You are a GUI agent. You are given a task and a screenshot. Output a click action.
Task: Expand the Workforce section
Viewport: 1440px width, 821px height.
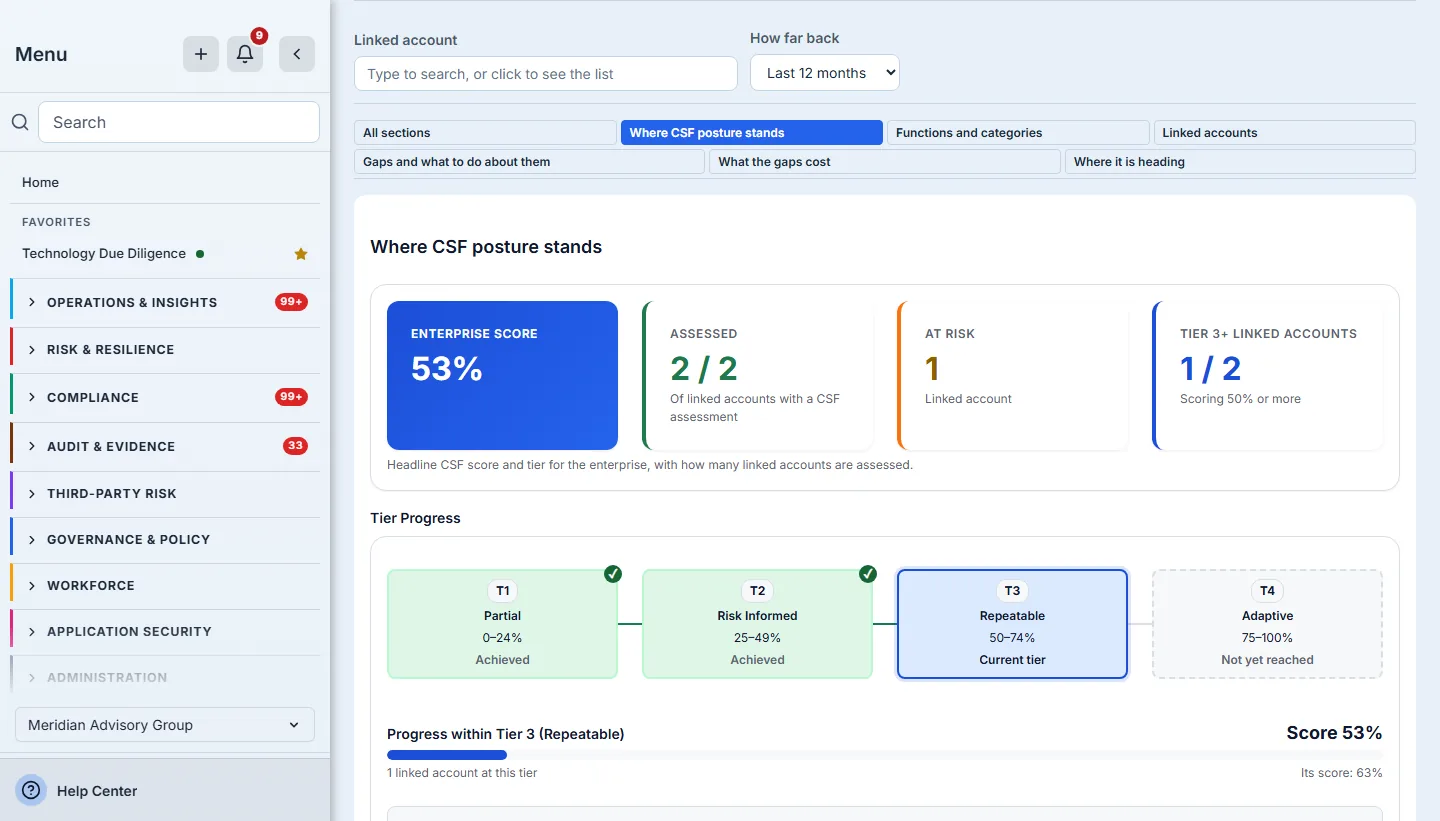pos(165,586)
